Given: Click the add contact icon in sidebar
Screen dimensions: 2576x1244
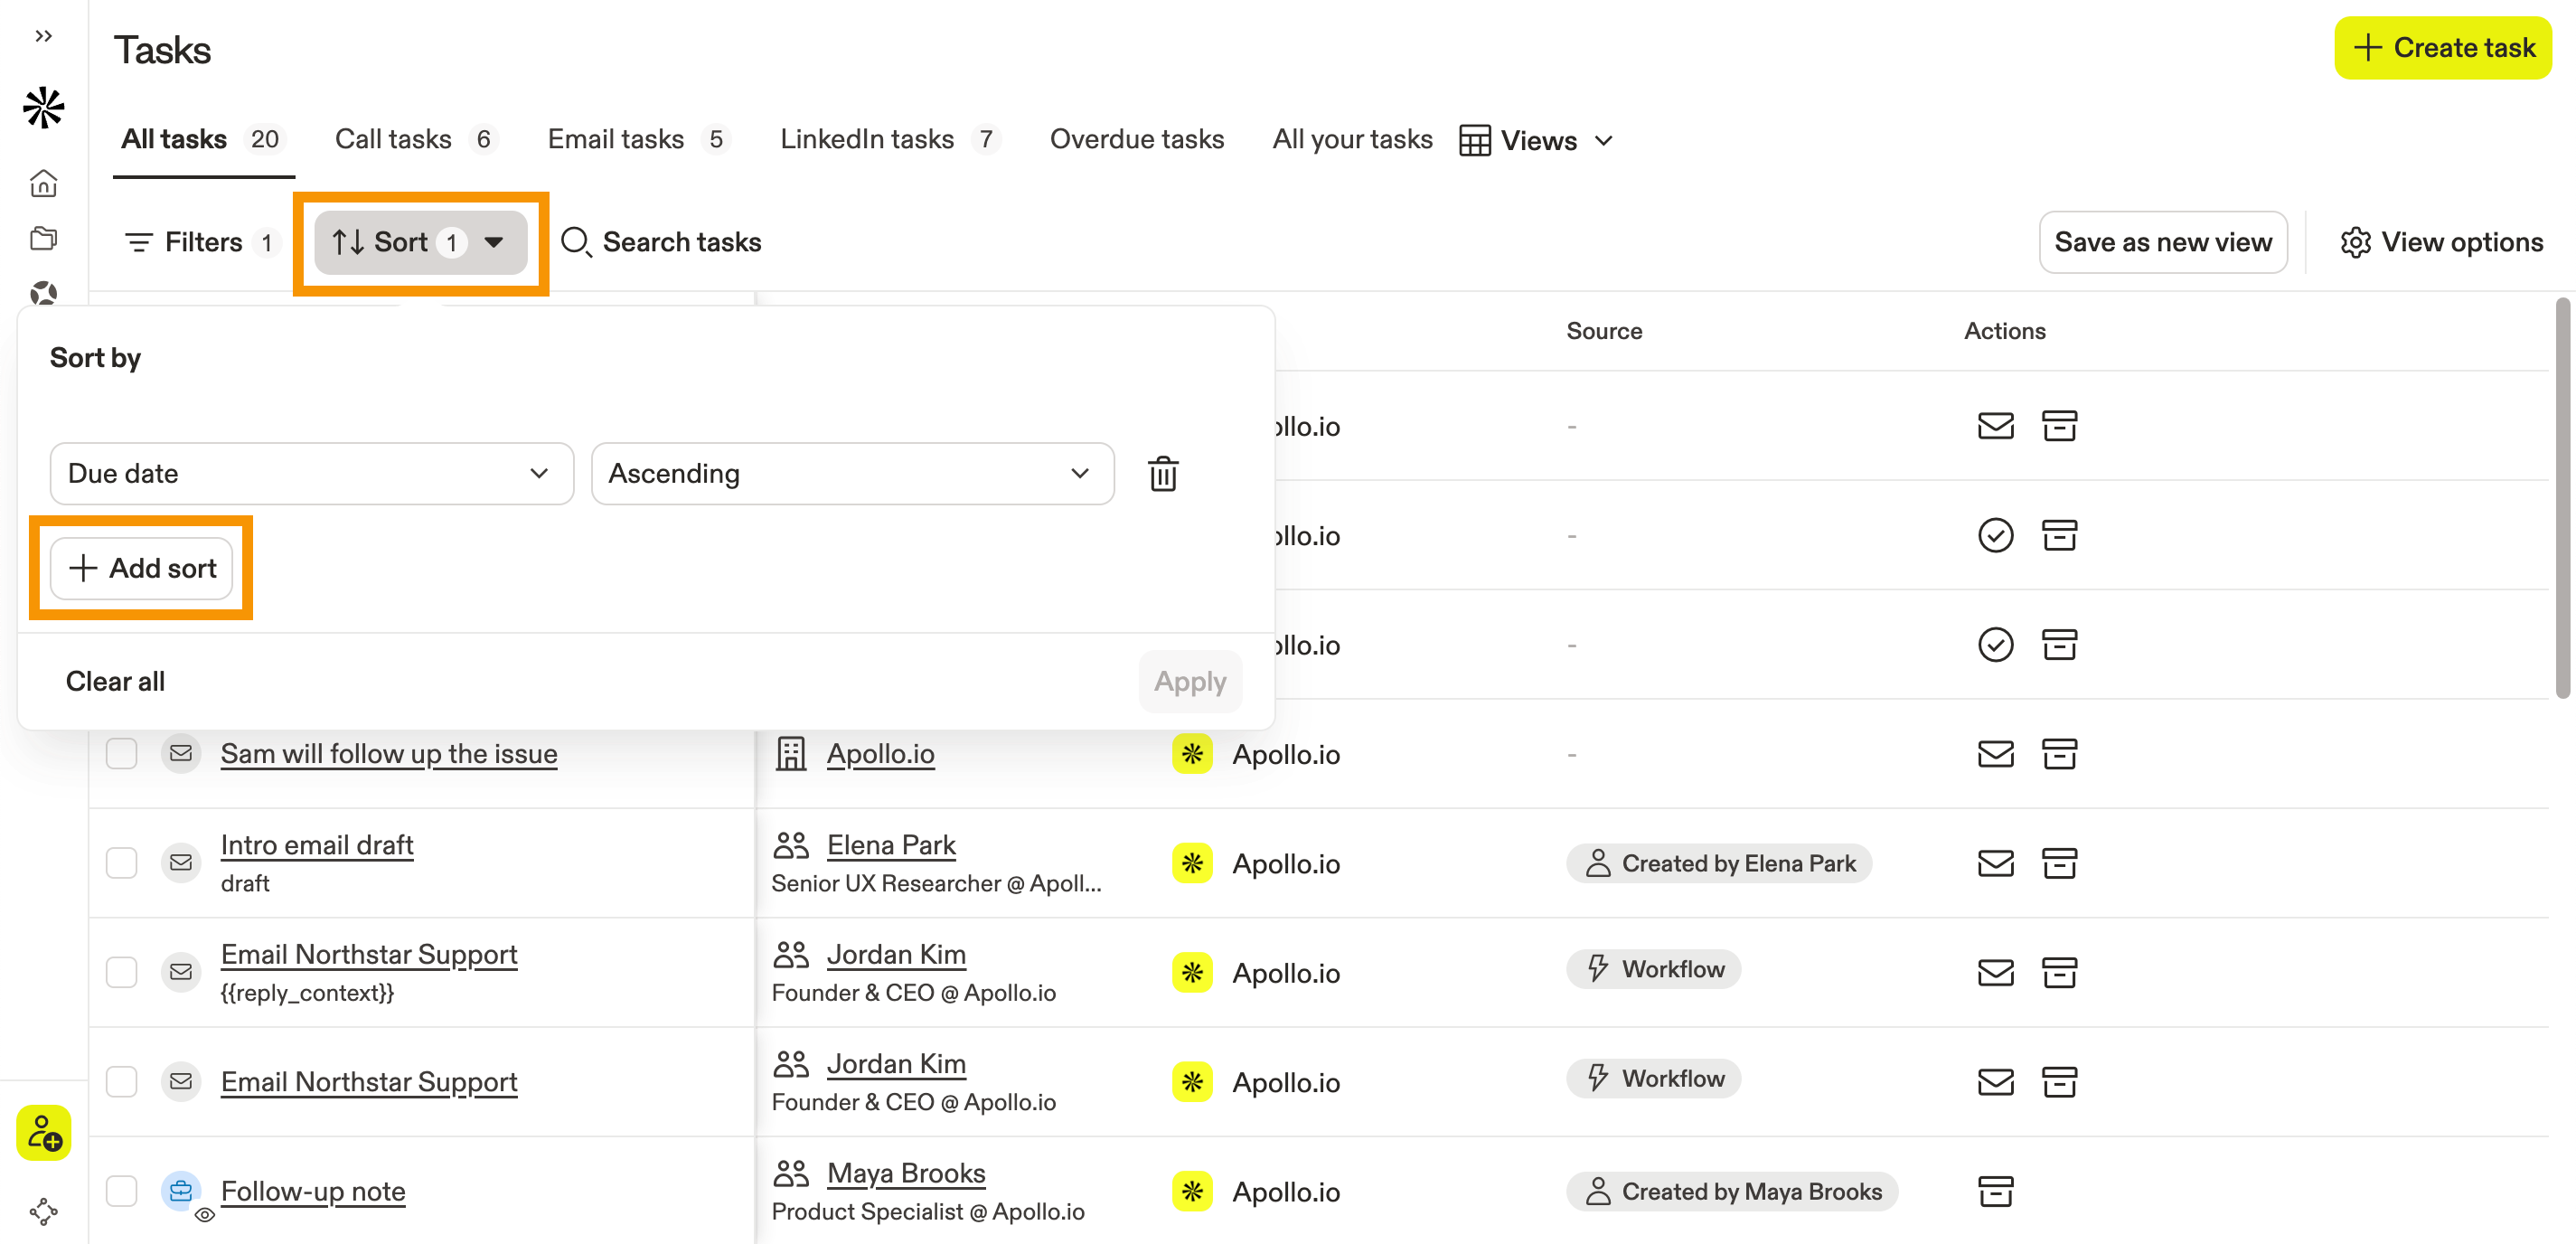Looking at the screenshot, I should pyautogui.click(x=43, y=1133).
